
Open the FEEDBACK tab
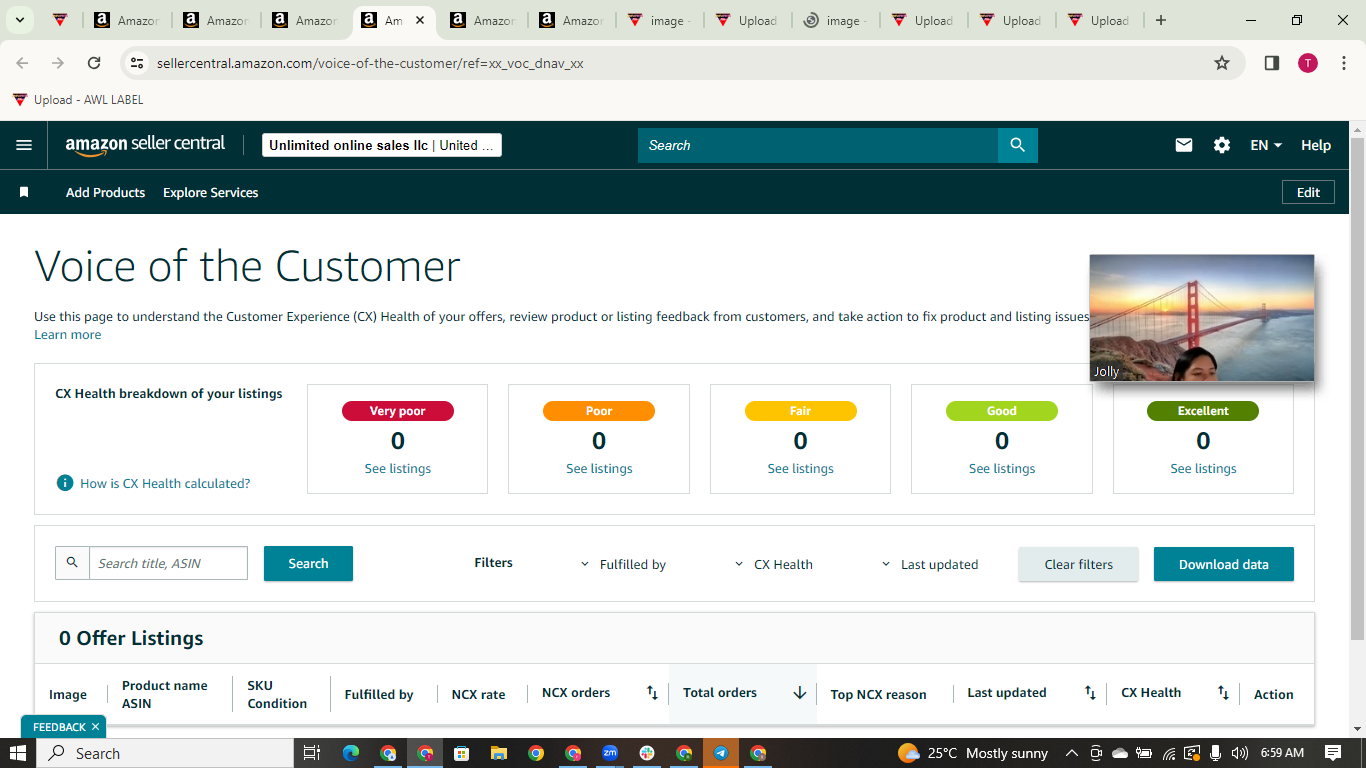pos(59,727)
